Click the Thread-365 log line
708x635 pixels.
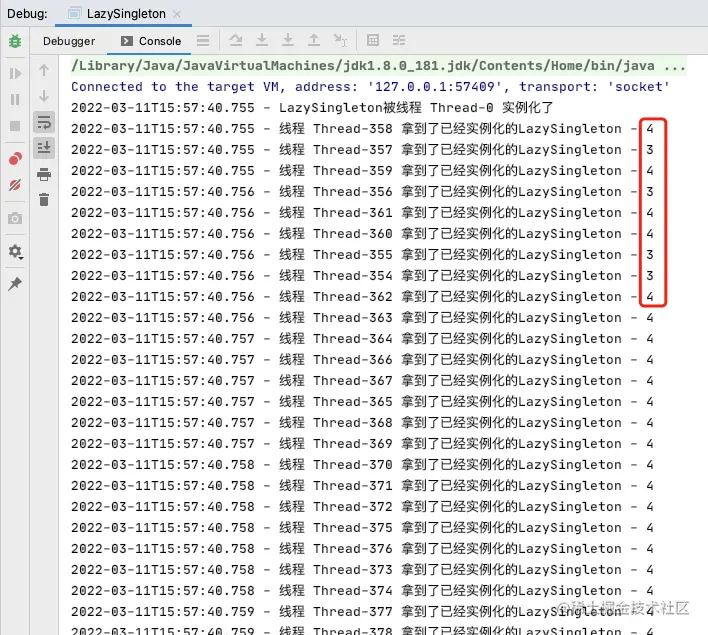(x=363, y=402)
